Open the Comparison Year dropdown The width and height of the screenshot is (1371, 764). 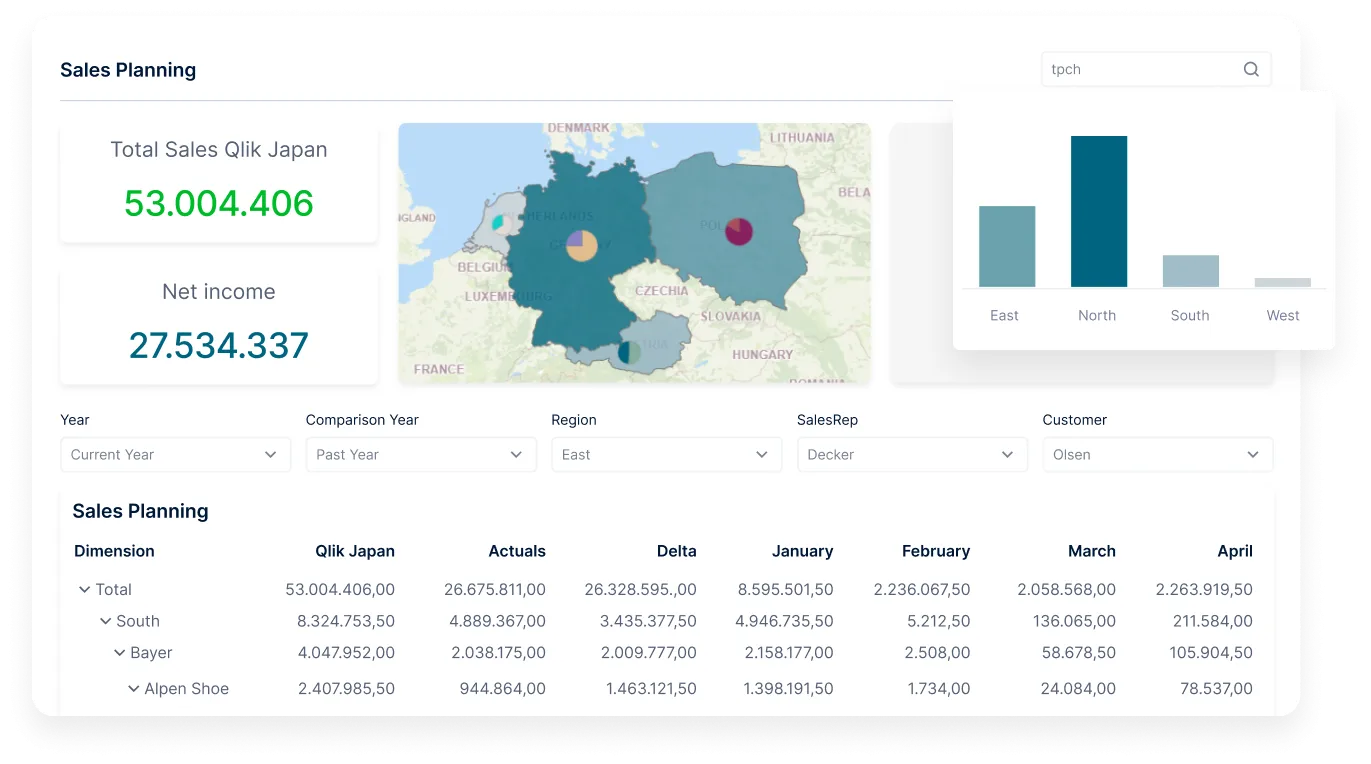[x=421, y=454]
